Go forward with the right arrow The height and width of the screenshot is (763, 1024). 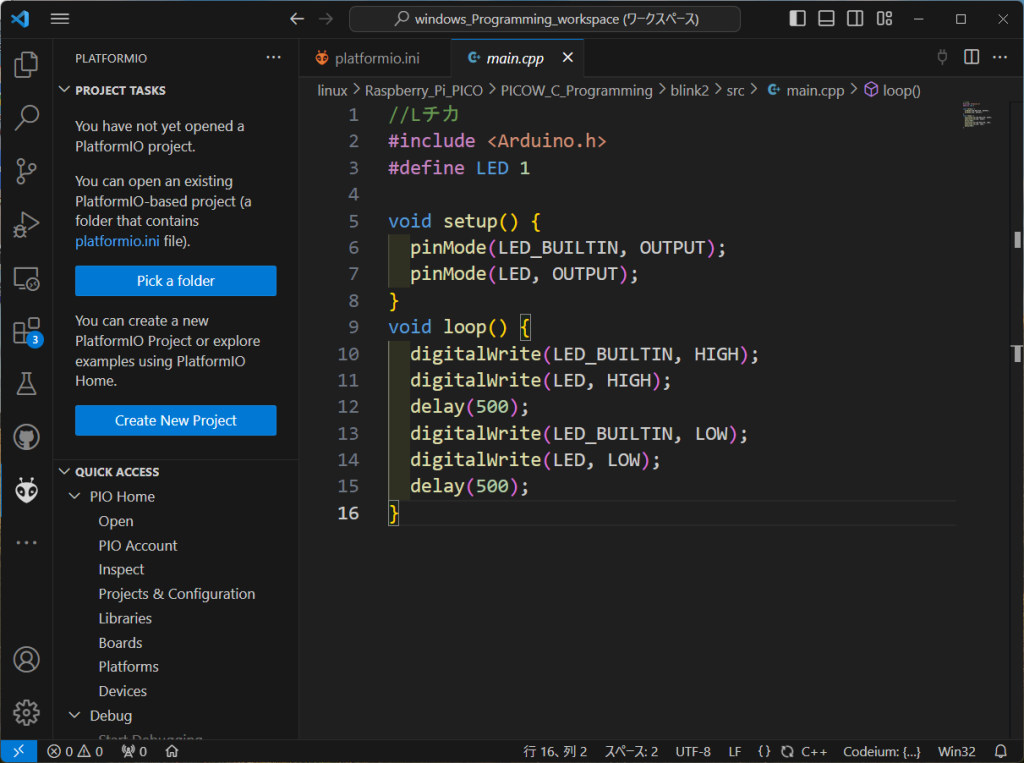326,19
